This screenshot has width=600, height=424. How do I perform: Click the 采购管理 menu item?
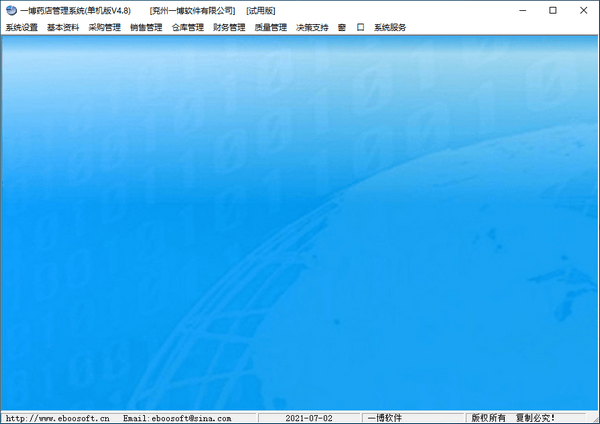(x=104, y=28)
